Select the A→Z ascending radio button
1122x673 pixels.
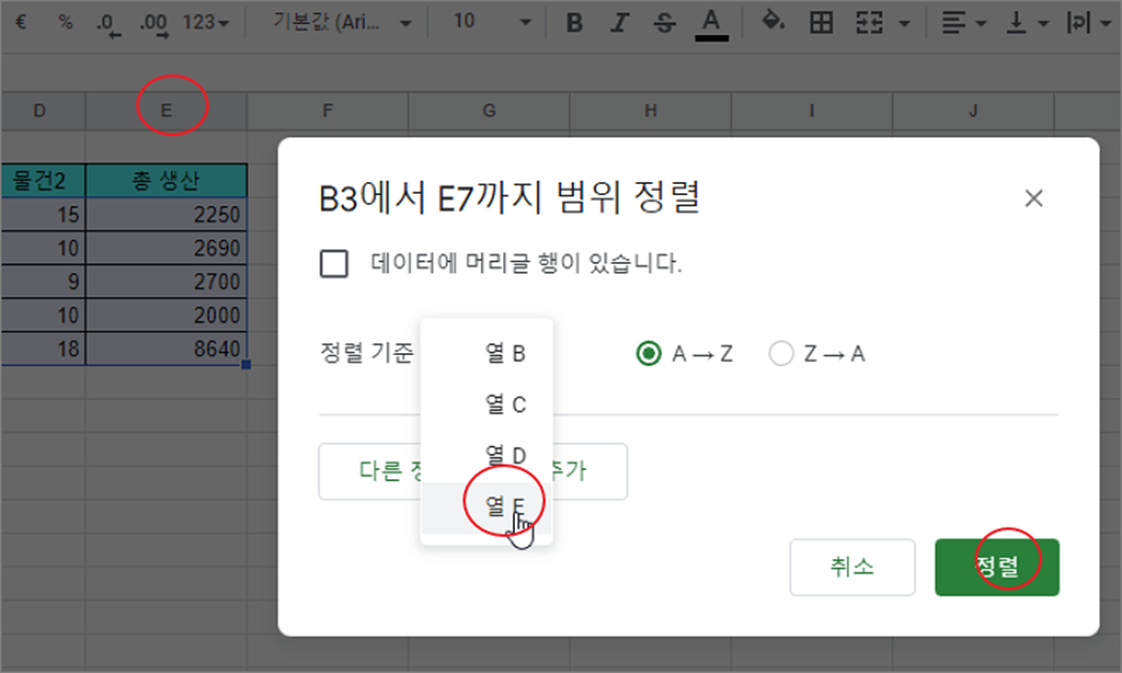[648, 353]
